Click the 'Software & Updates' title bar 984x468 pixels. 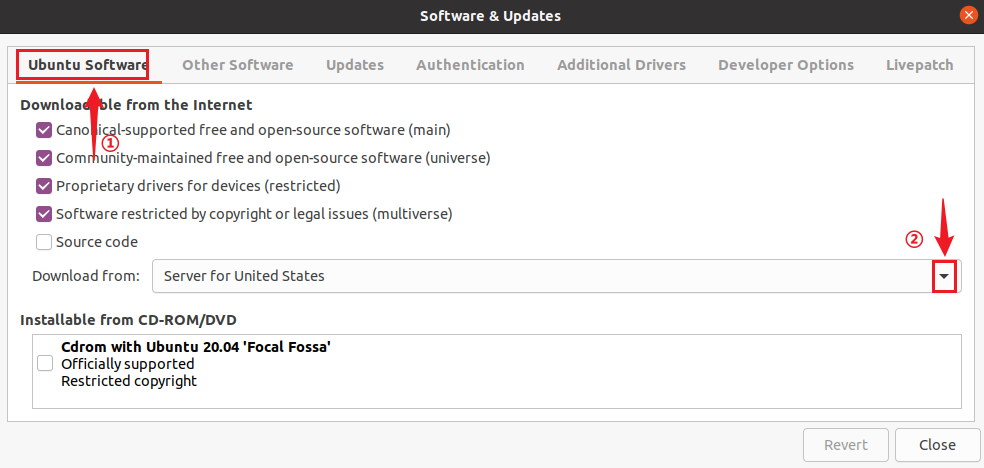click(490, 16)
